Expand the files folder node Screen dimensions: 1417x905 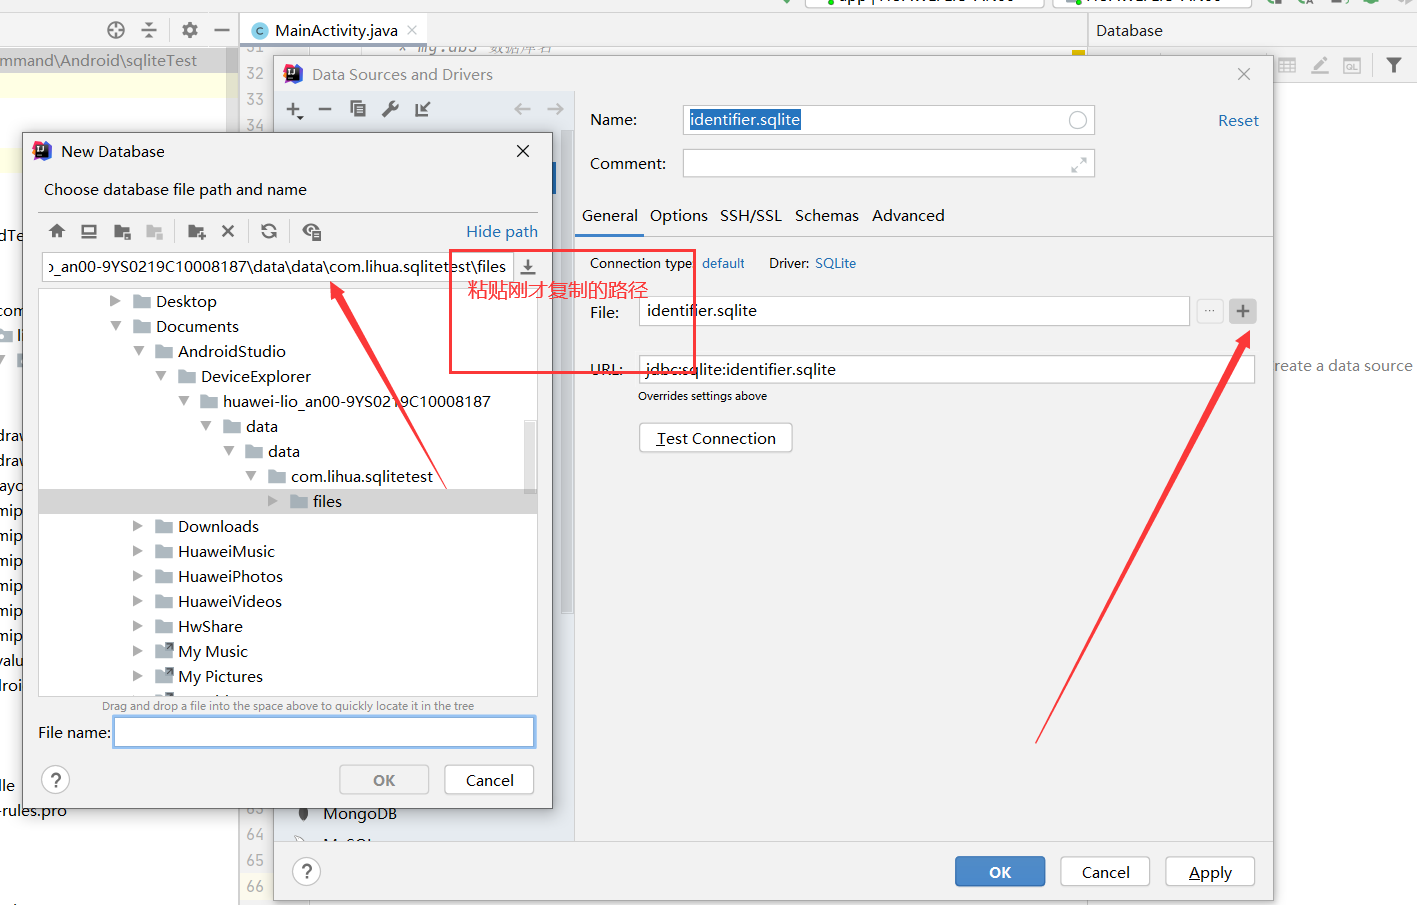coord(273,501)
